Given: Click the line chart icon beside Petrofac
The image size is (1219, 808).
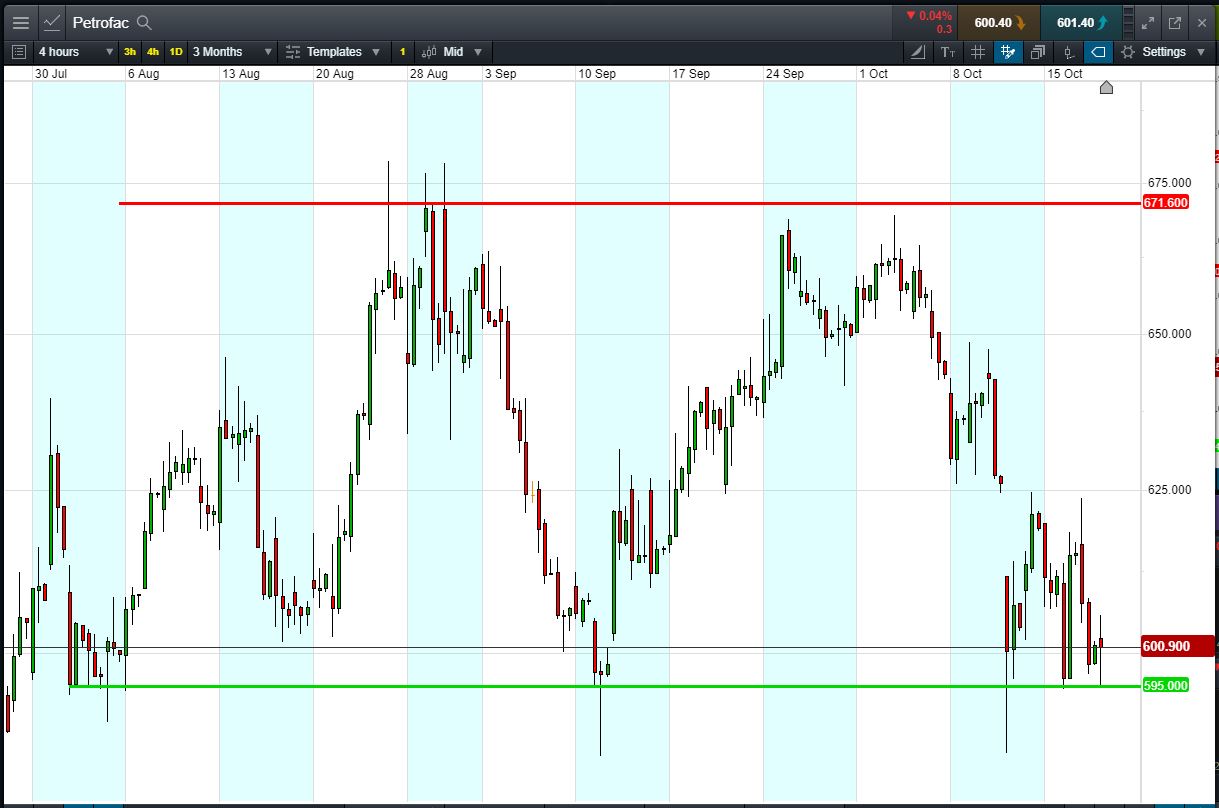Looking at the screenshot, I should click(53, 22).
